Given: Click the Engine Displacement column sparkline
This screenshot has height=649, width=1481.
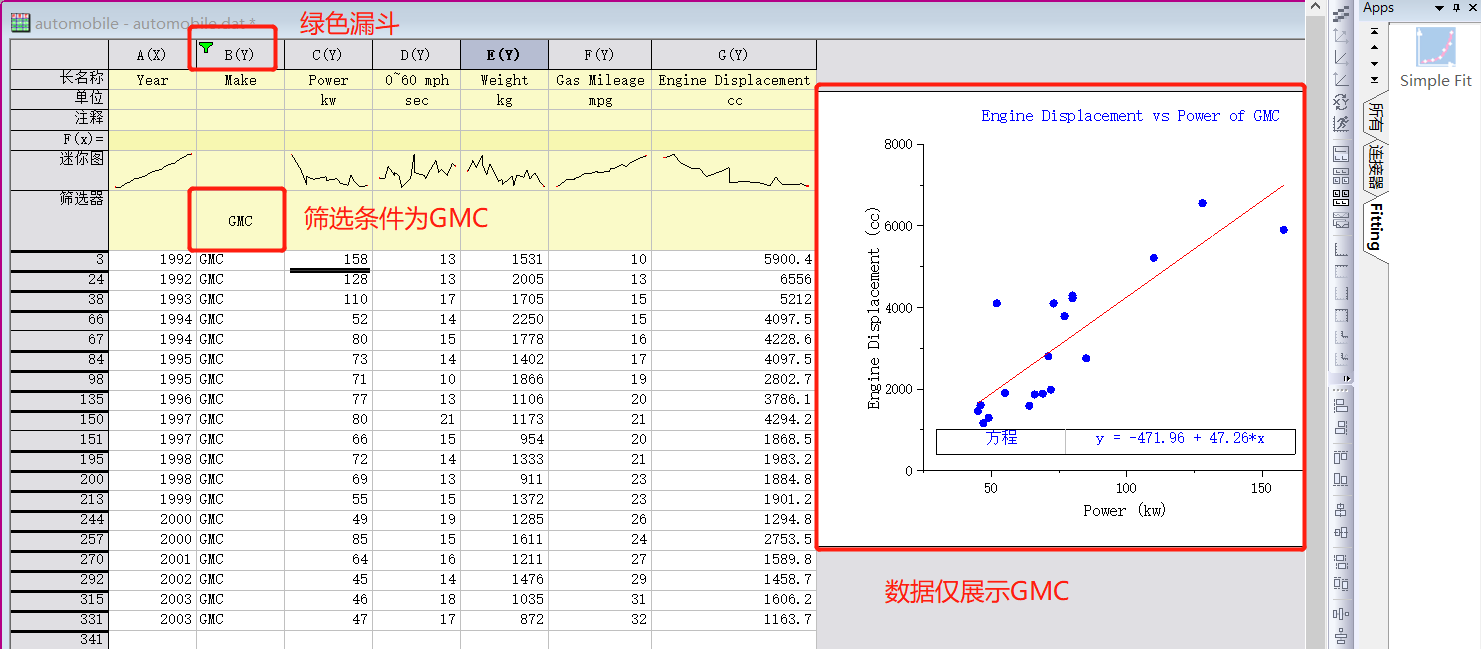Looking at the screenshot, I should 734,170.
